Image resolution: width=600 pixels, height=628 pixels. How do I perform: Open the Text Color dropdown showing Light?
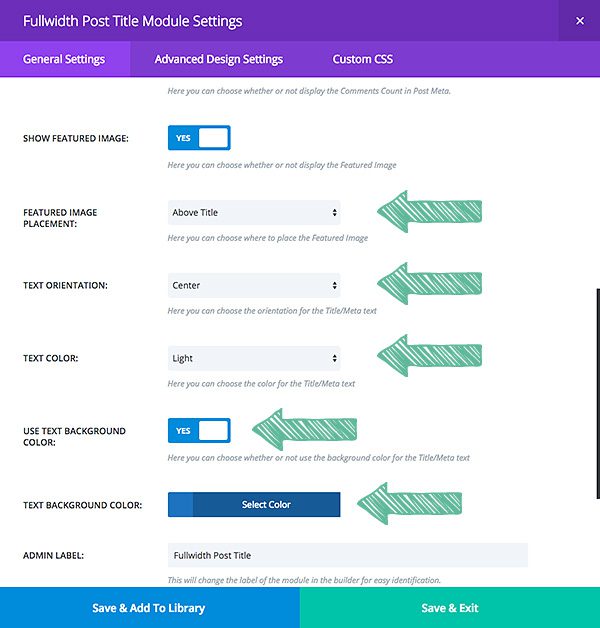click(254, 358)
